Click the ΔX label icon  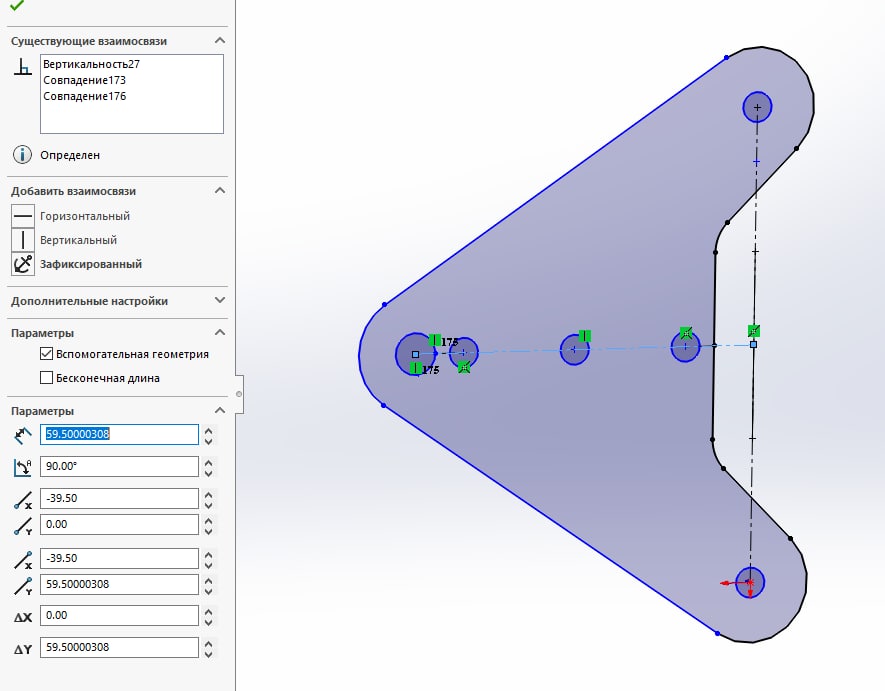pos(23,617)
